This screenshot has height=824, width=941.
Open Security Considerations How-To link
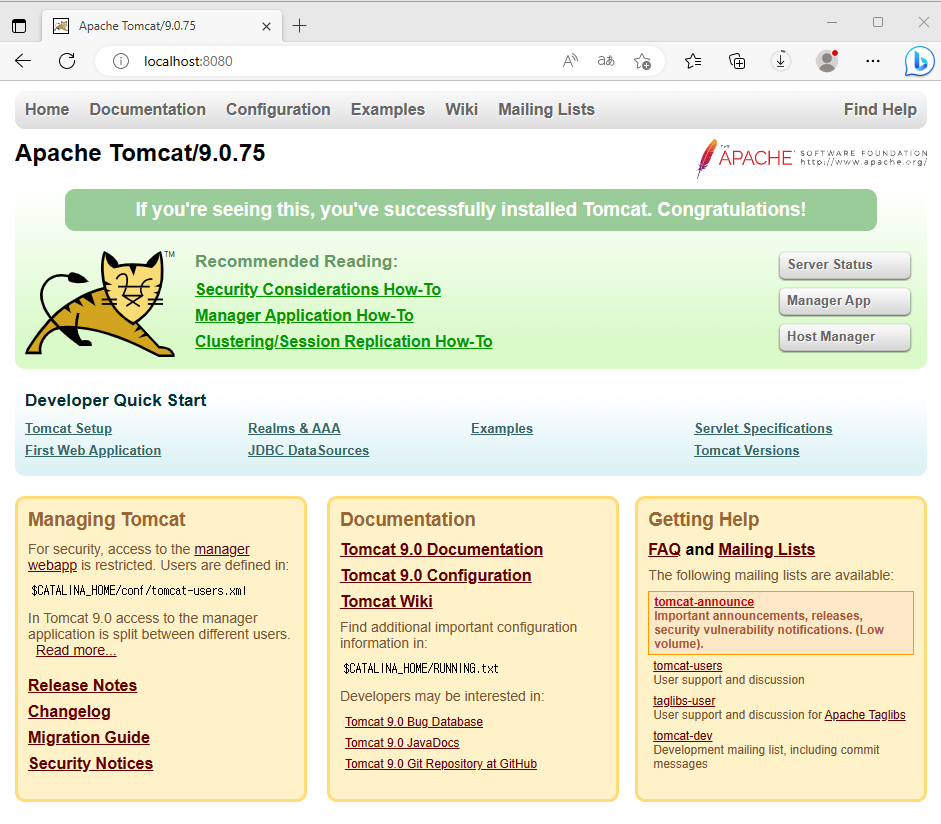[318, 289]
